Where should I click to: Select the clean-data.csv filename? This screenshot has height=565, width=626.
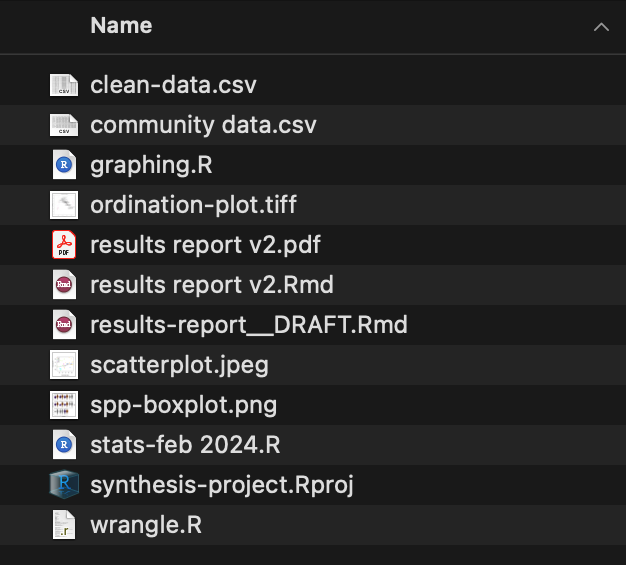(173, 85)
